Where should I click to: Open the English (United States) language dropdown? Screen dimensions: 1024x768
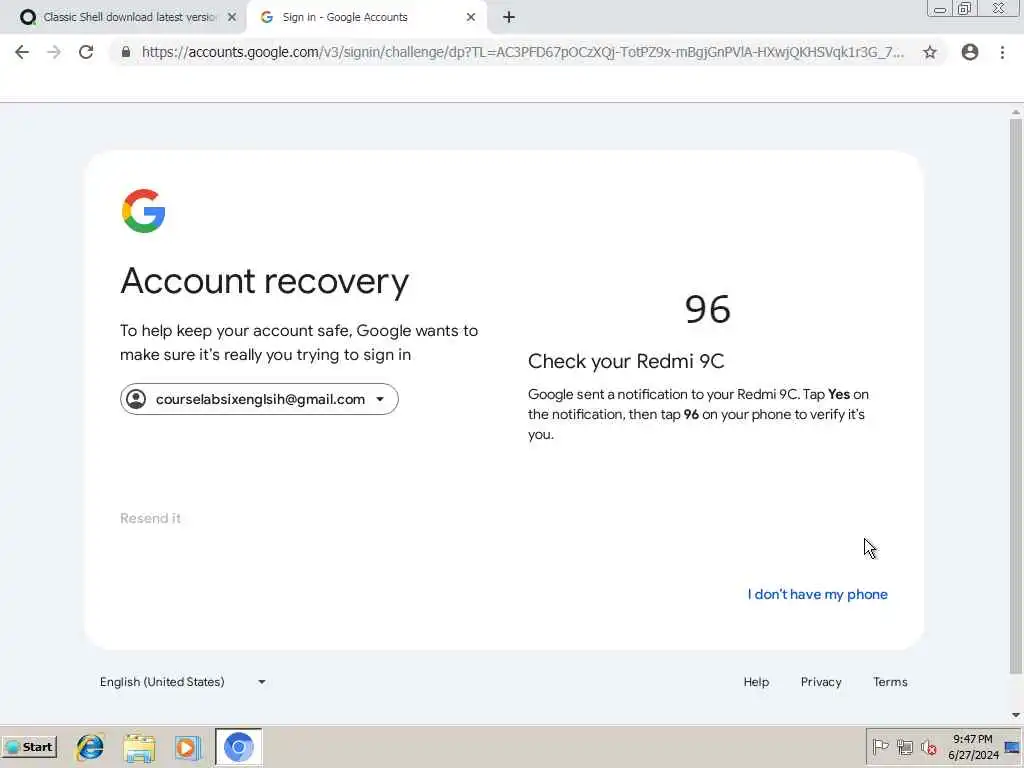click(183, 682)
